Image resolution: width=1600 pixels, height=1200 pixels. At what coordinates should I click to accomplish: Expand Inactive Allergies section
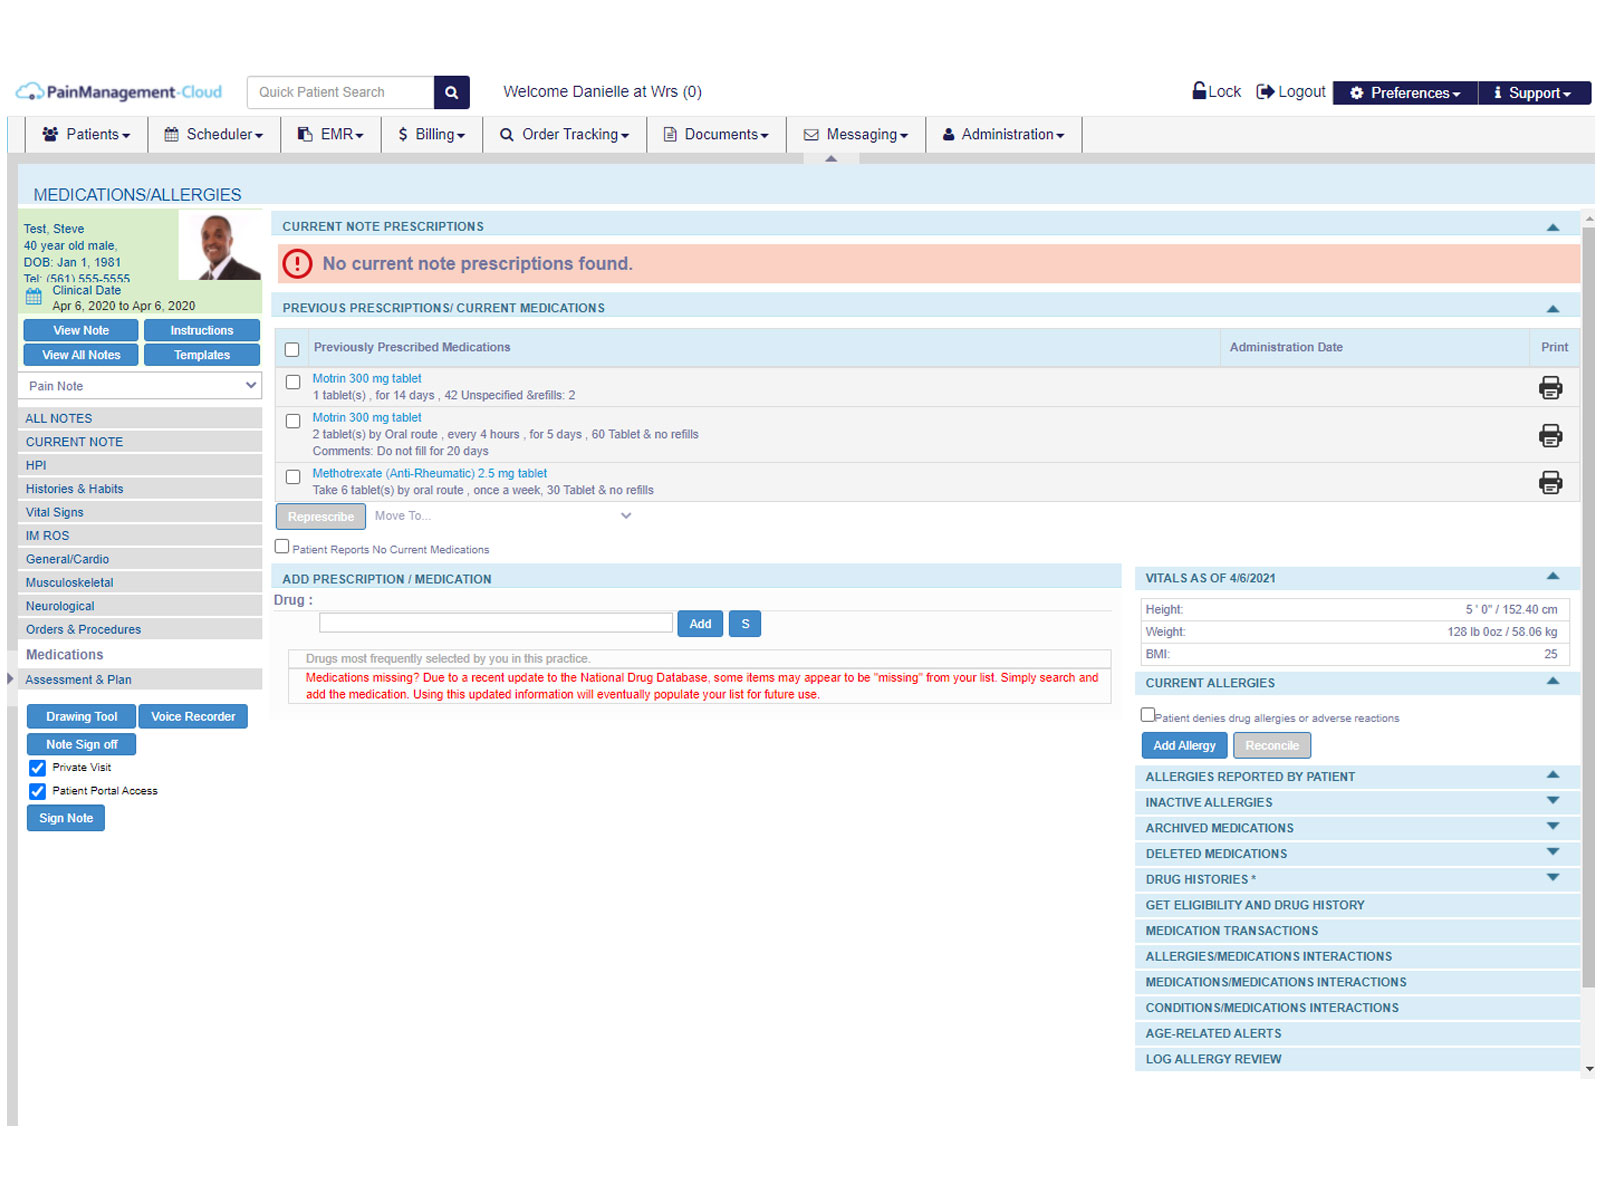click(x=1553, y=800)
